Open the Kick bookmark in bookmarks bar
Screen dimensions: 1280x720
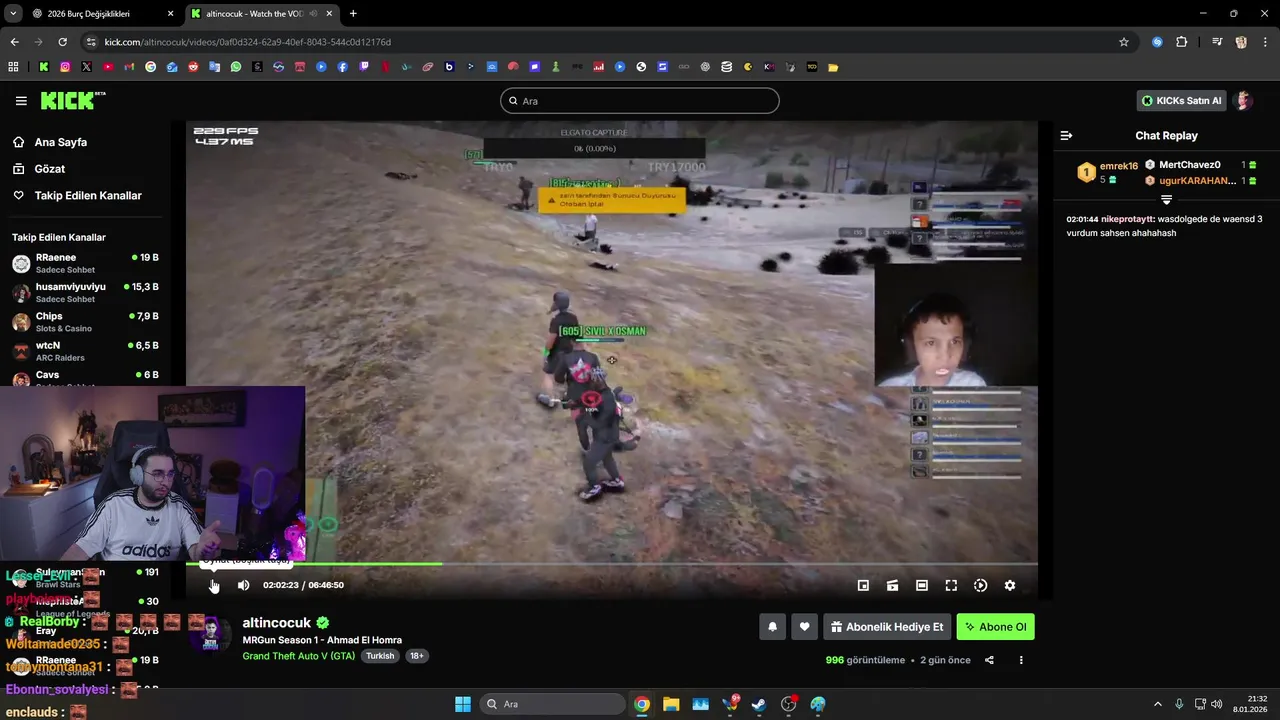tap(44, 67)
